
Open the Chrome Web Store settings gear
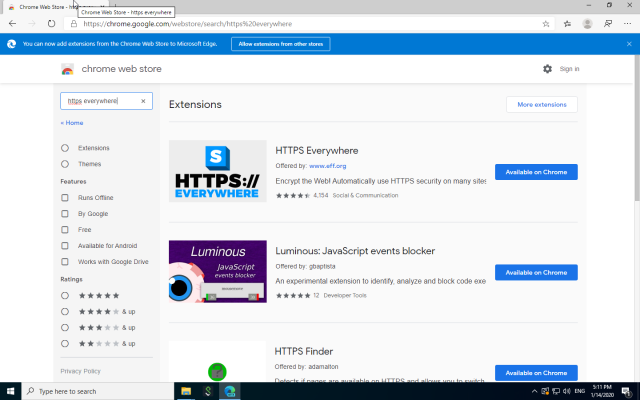pos(547,69)
